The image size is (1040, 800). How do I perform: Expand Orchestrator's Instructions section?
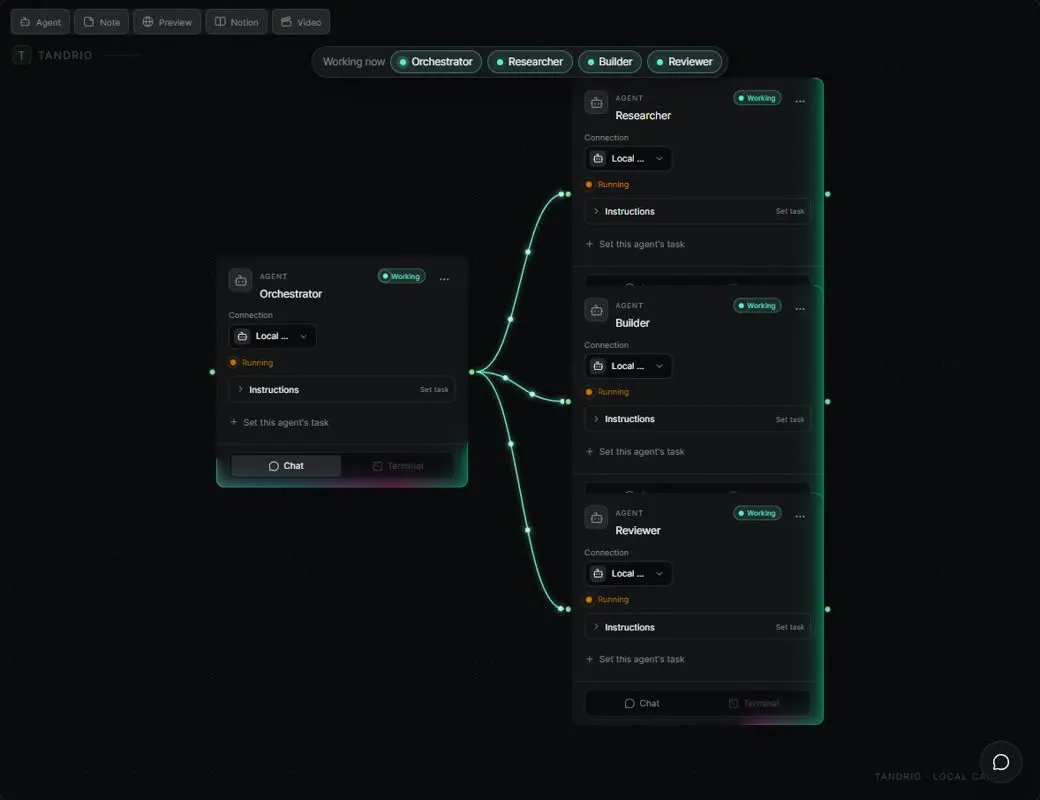(x=342, y=389)
